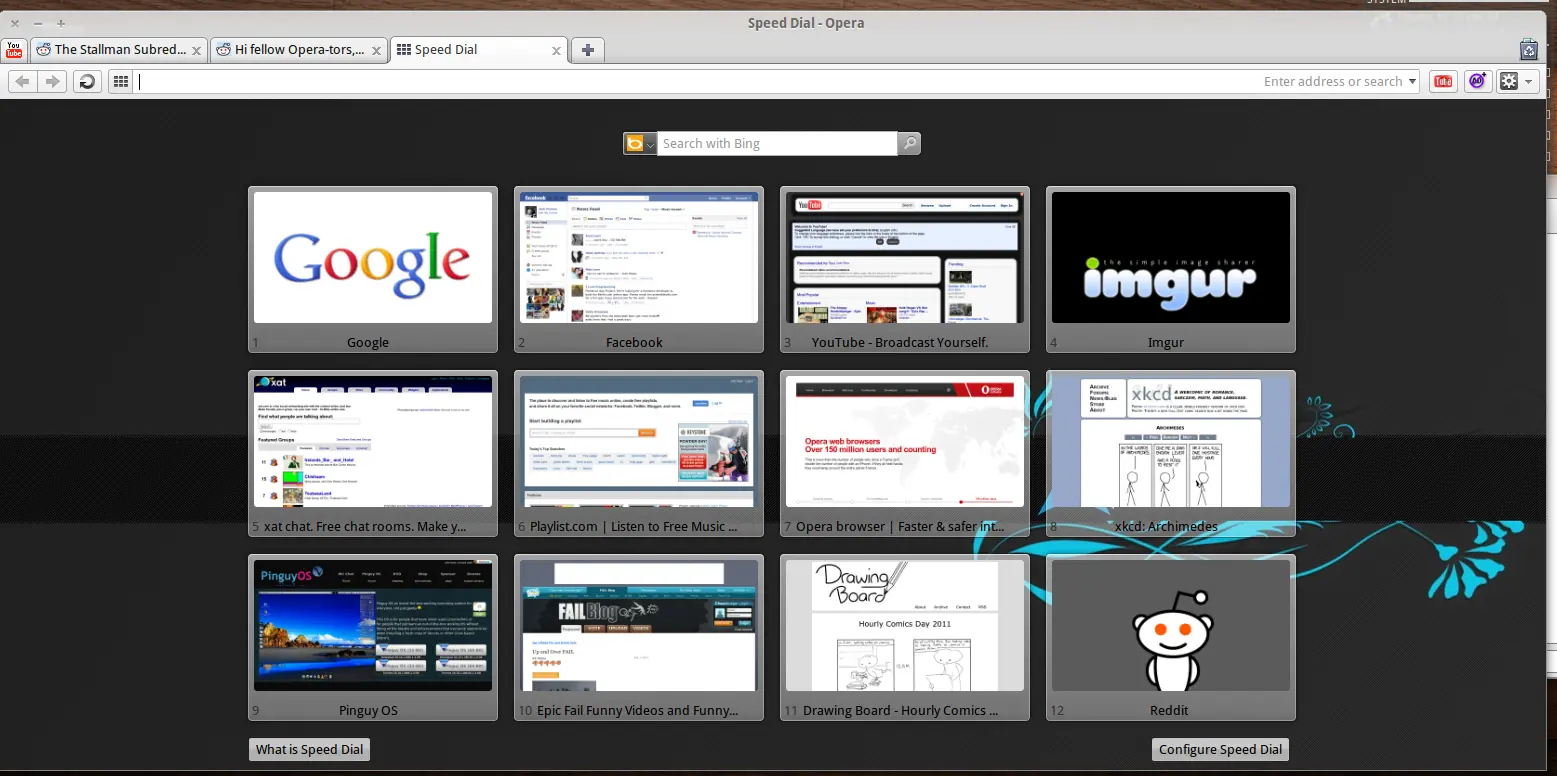Click the Speed Dial grid icon beside address bar
This screenshot has width=1557, height=776.
(x=121, y=82)
